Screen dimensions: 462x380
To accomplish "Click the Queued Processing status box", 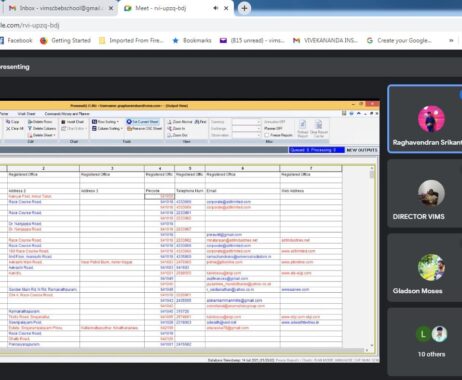I will tap(316, 150).
